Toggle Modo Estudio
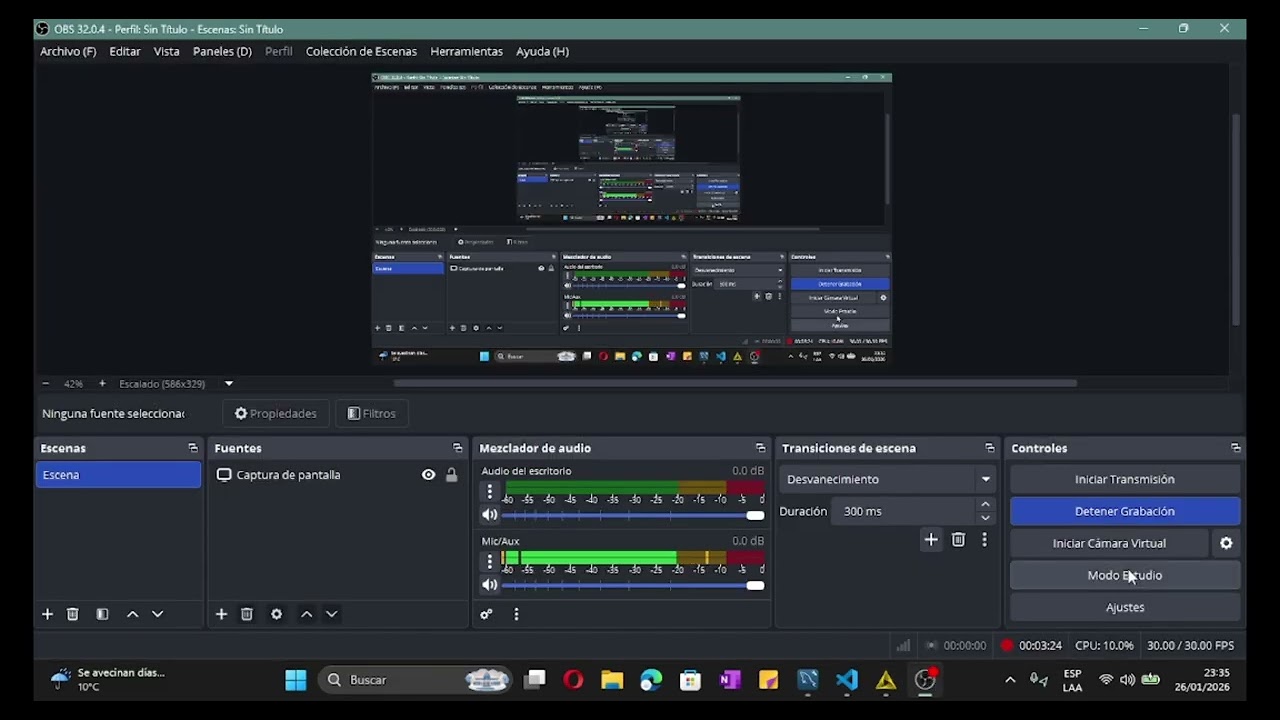 (x=1125, y=575)
